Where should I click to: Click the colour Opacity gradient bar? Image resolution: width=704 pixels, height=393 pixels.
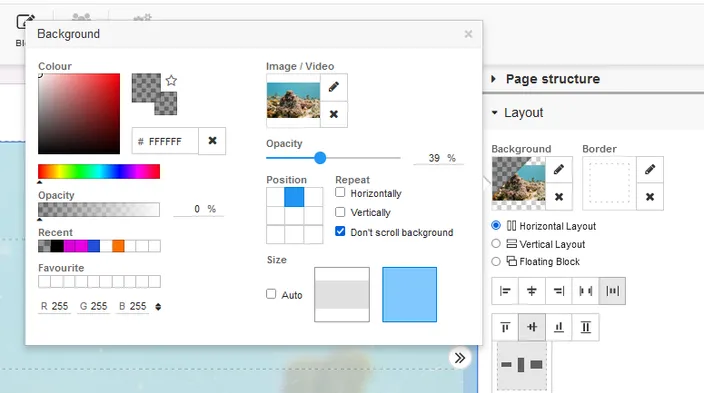point(99,210)
